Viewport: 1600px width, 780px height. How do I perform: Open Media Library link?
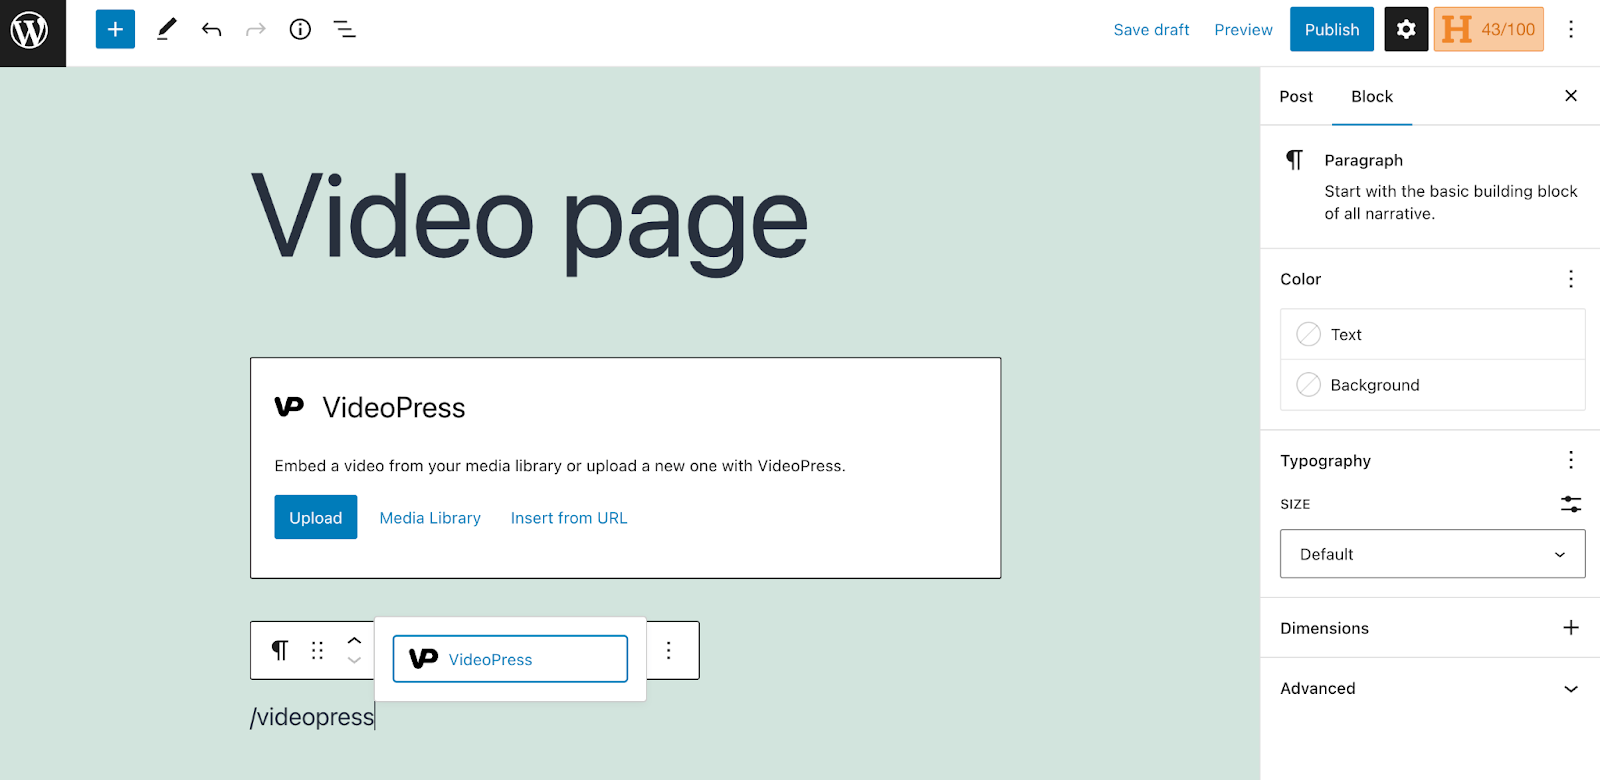tap(430, 518)
